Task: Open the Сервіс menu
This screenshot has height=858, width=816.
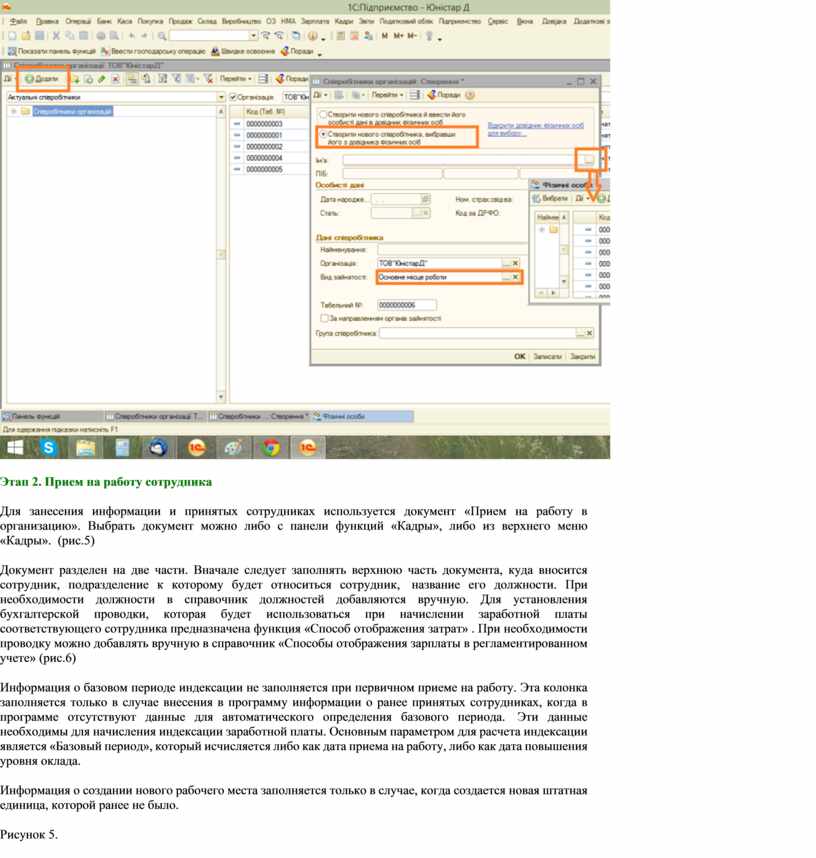Action: (497, 21)
